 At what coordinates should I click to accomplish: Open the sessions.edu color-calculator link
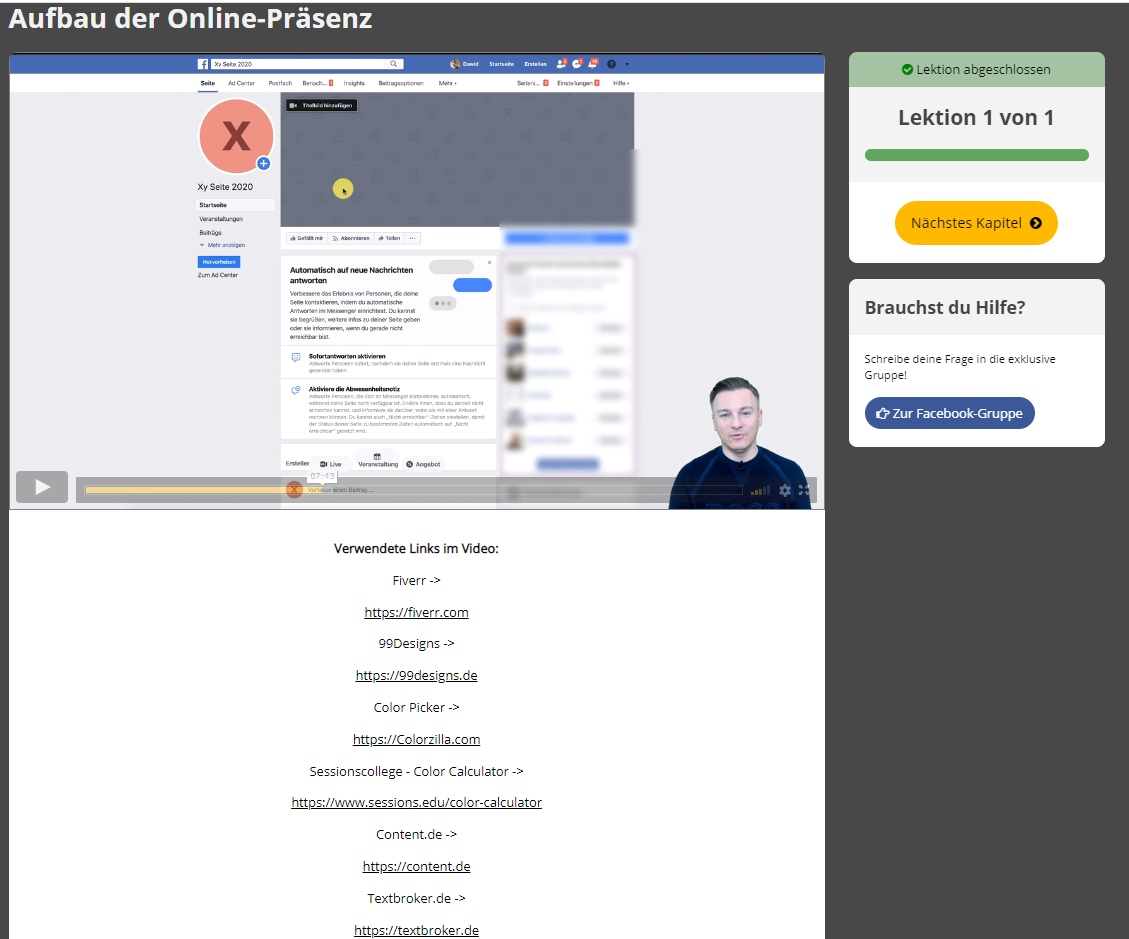pyautogui.click(x=416, y=802)
